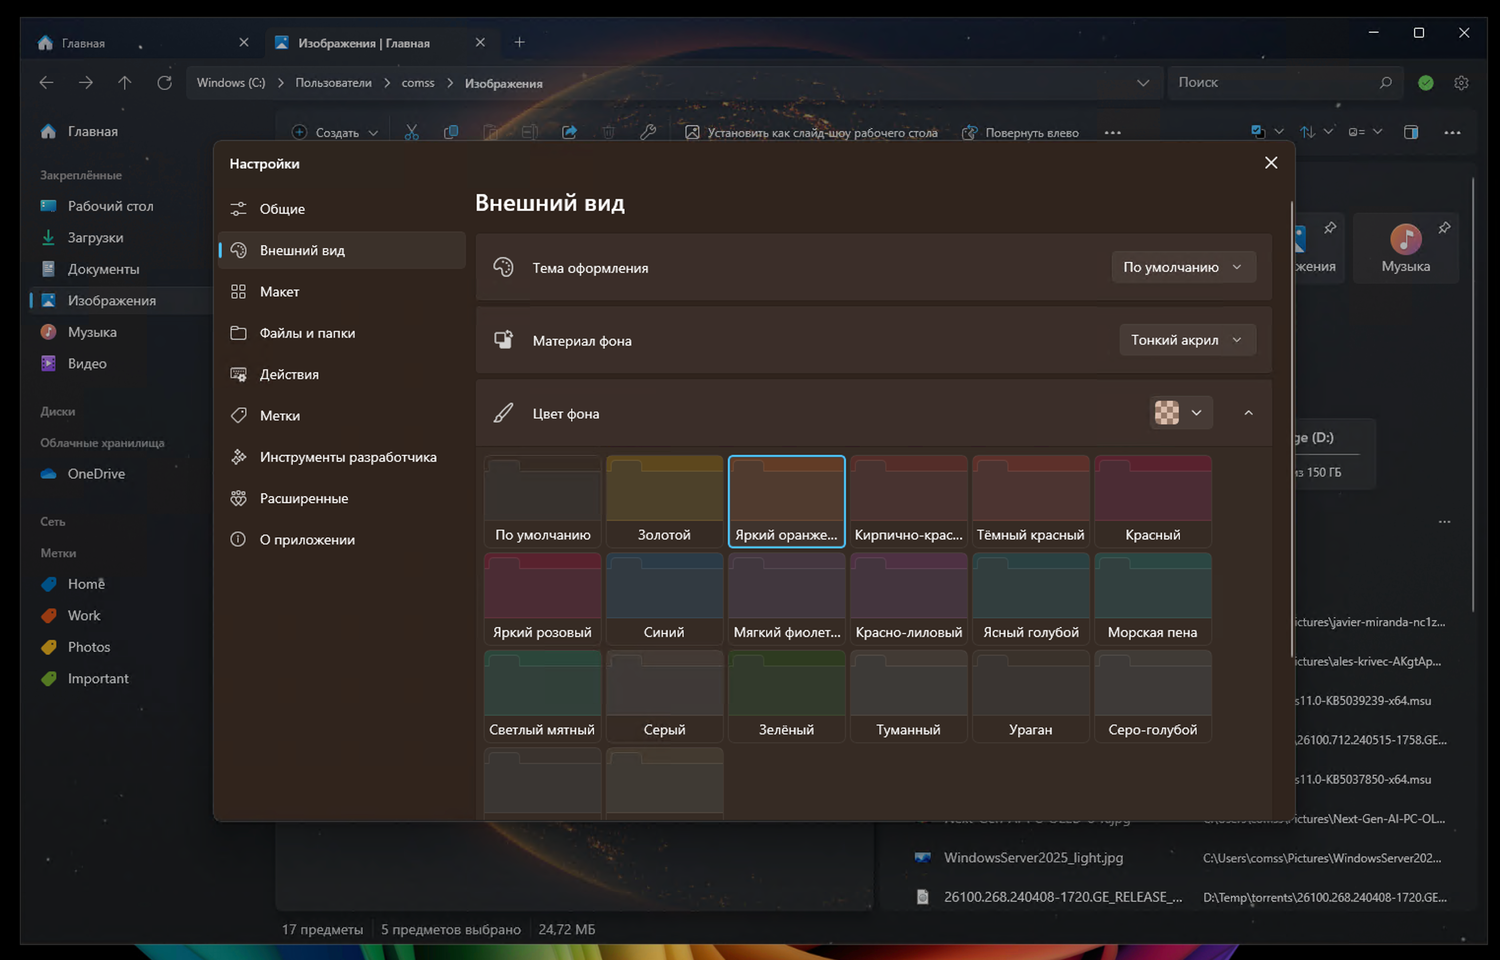Click "5 предметов выбрано" in the status bar

click(451, 930)
